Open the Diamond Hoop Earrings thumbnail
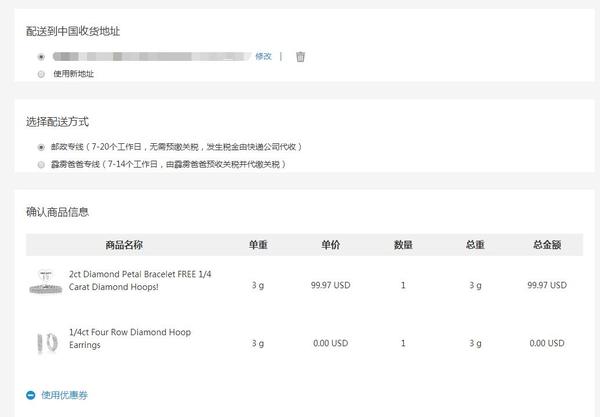 47,342
